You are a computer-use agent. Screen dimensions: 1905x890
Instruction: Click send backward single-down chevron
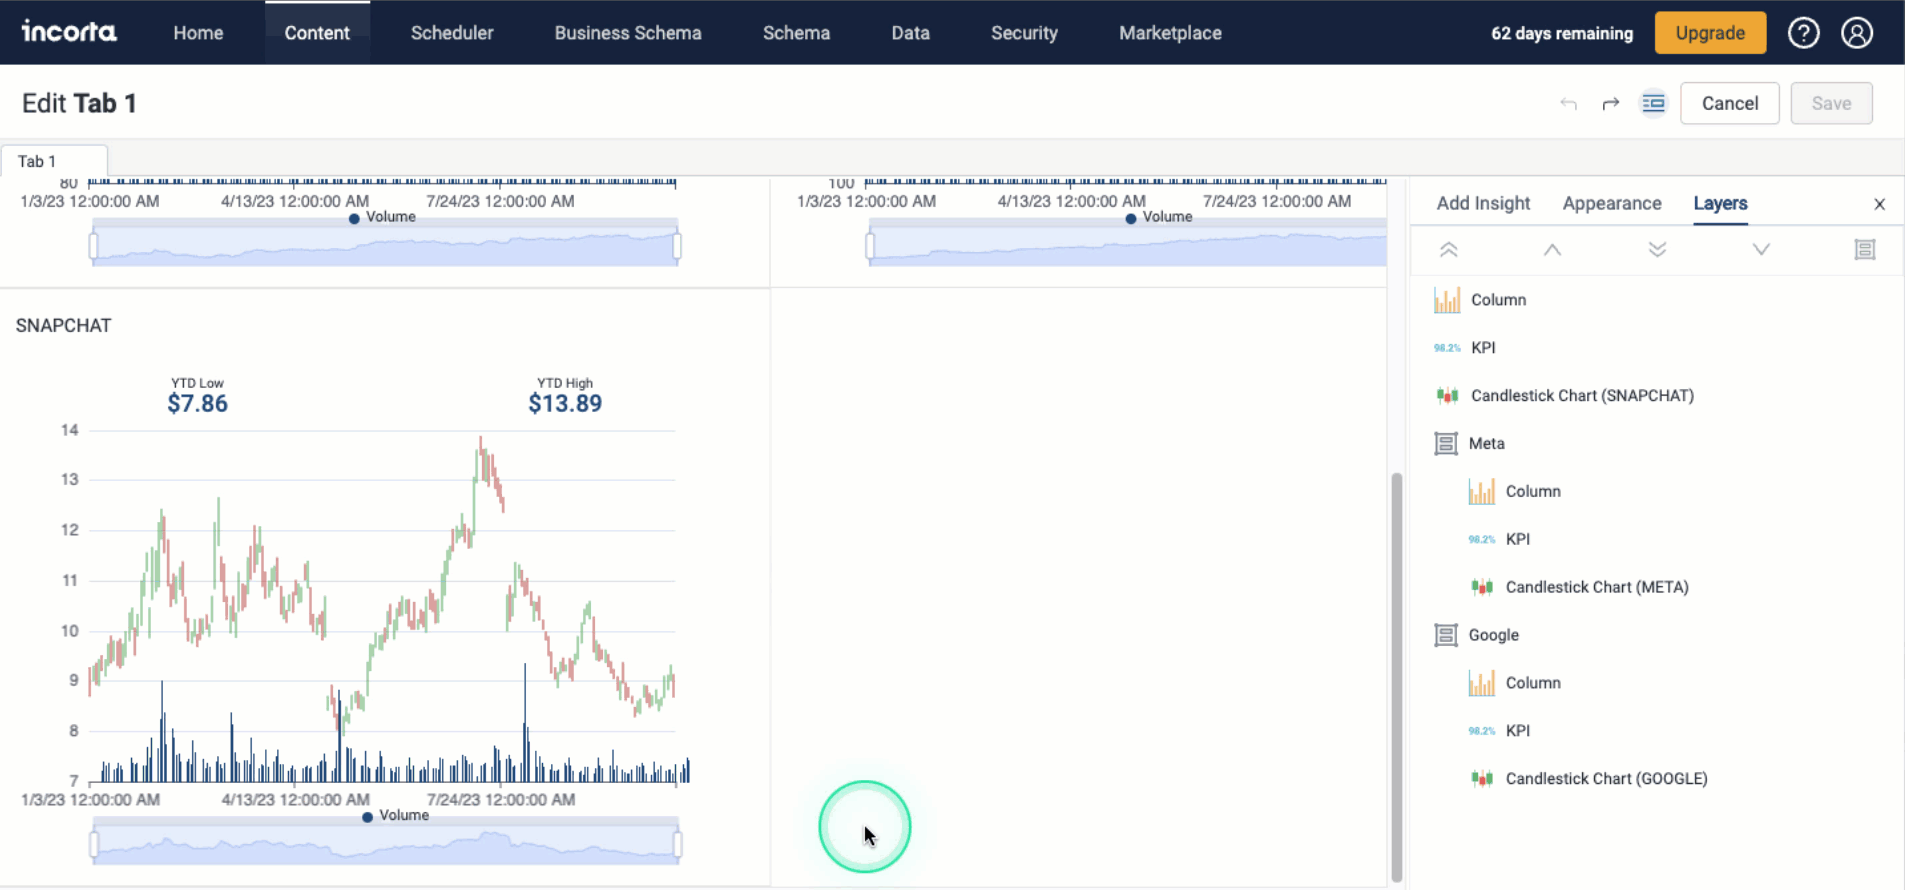click(x=1761, y=250)
